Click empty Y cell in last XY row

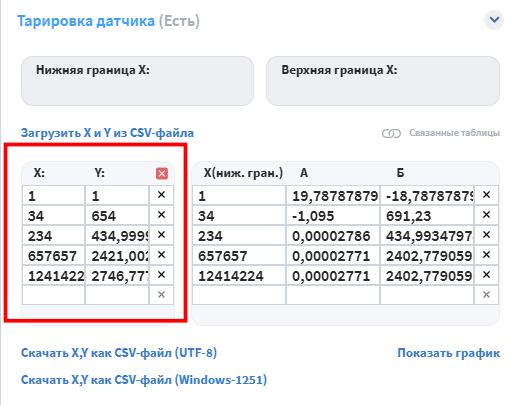pyautogui.click(x=117, y=295)
